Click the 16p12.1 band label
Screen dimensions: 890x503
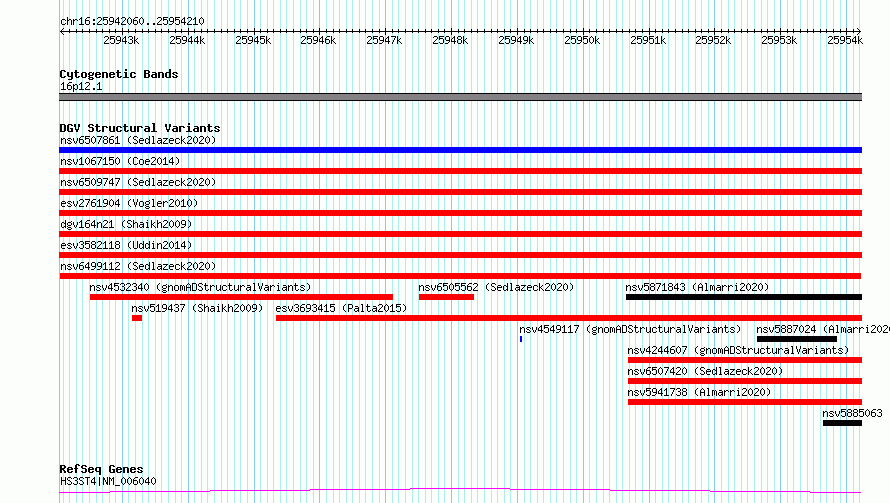[81, 86]
